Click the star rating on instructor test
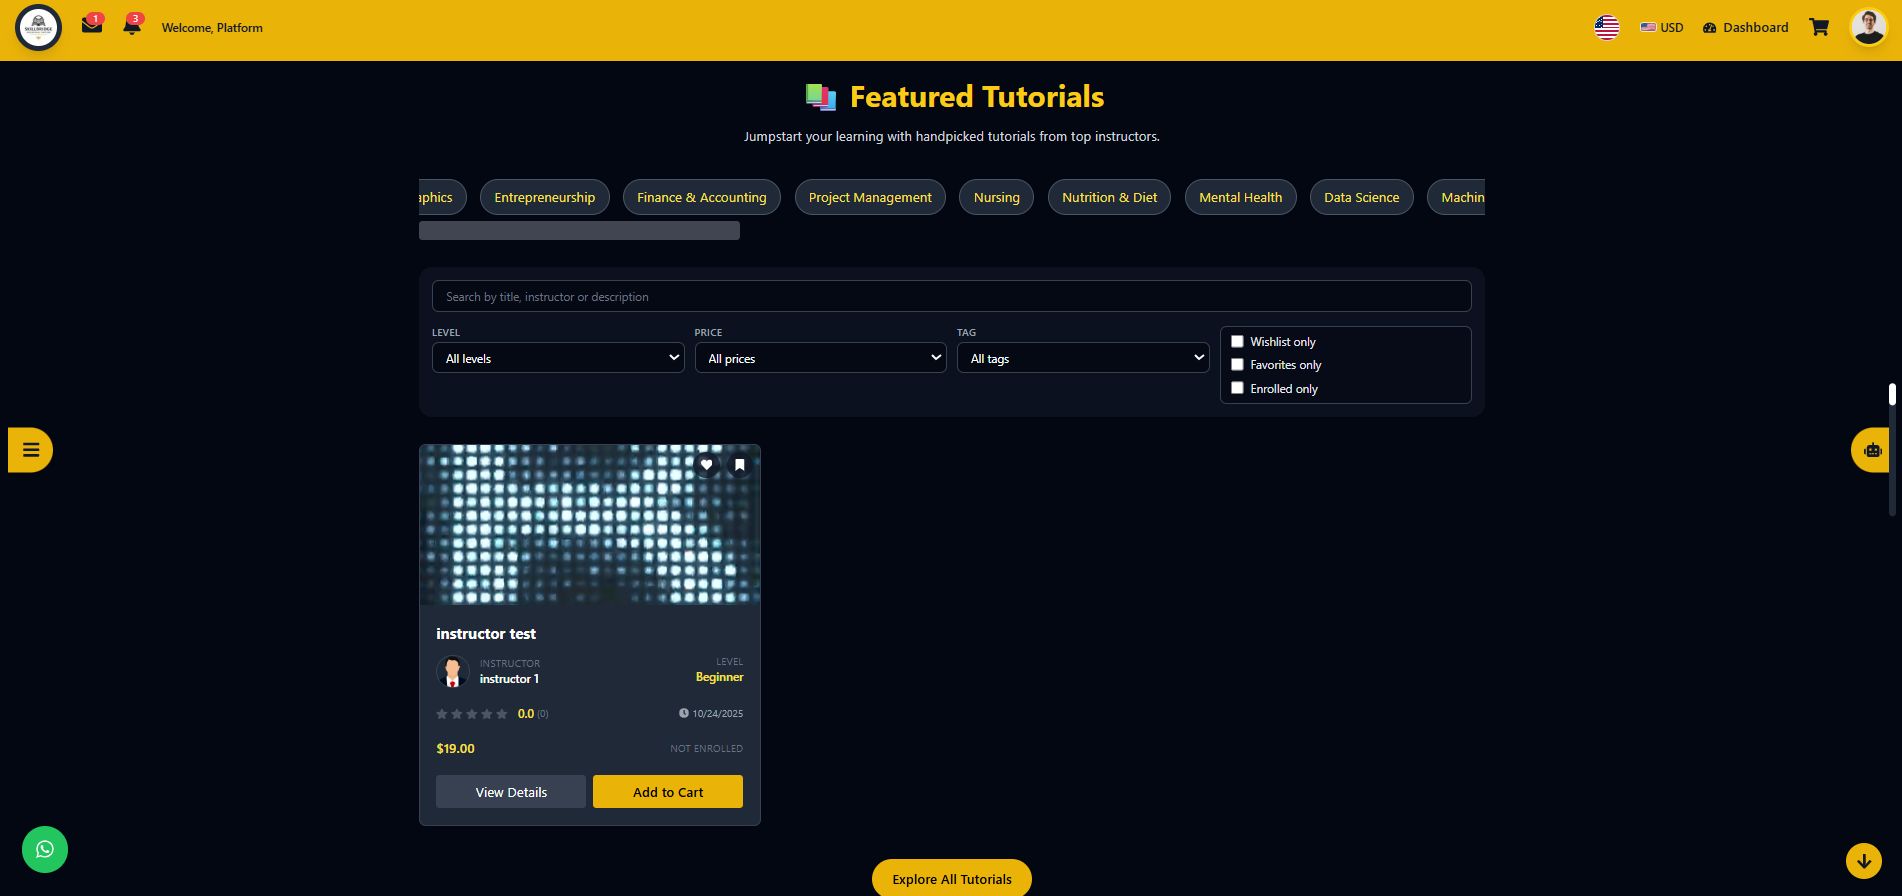The height and width of the screenshot is (896, 1902). pos(472,714)
